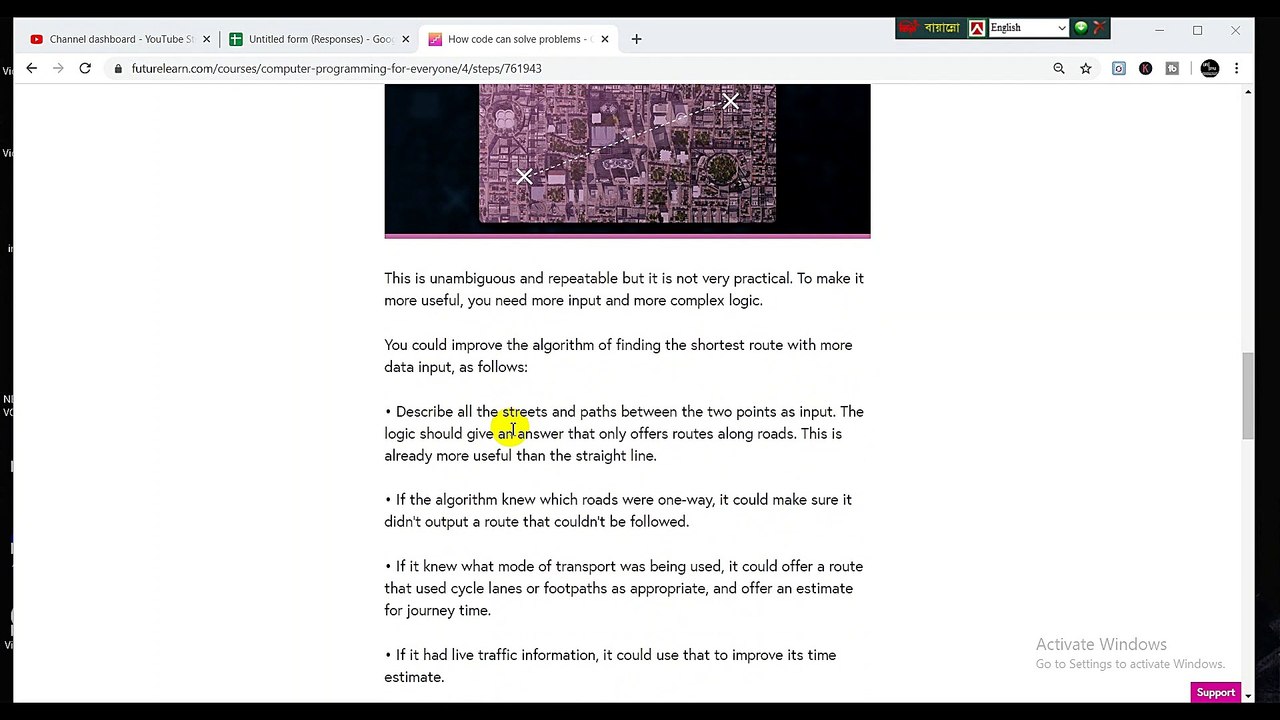
Task: Click paragraph 'If it knew what mode of transport'
Action: click(x=624, y=588)
